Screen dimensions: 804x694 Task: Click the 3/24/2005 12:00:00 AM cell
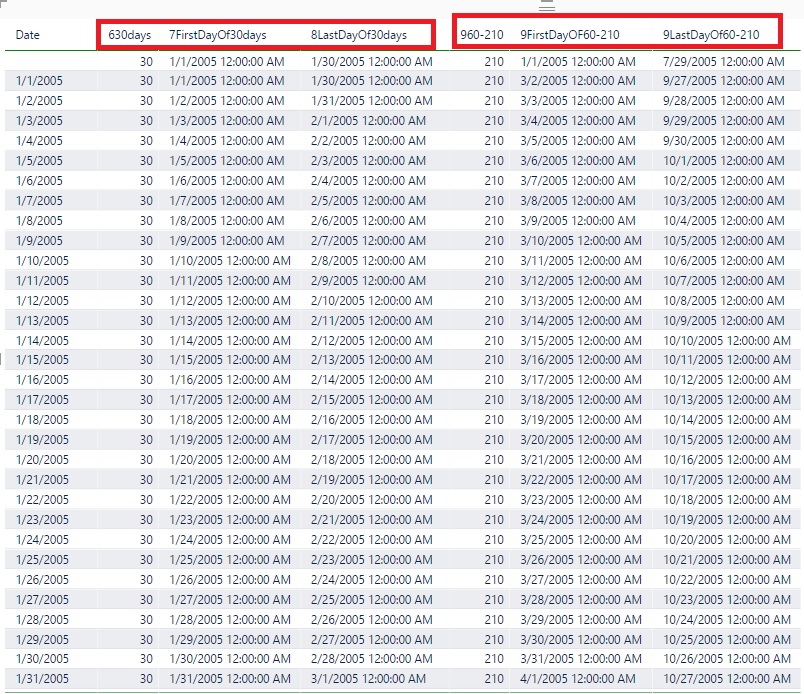581,520
